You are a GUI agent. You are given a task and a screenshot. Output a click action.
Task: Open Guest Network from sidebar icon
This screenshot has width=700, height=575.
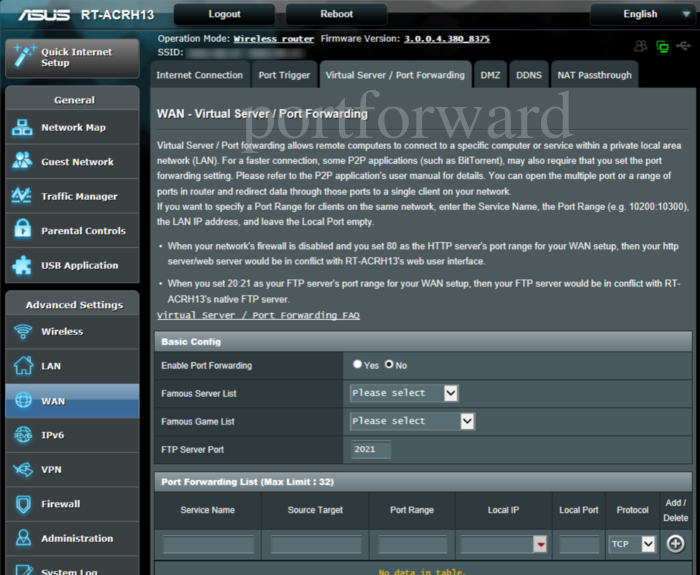point(22,162)
